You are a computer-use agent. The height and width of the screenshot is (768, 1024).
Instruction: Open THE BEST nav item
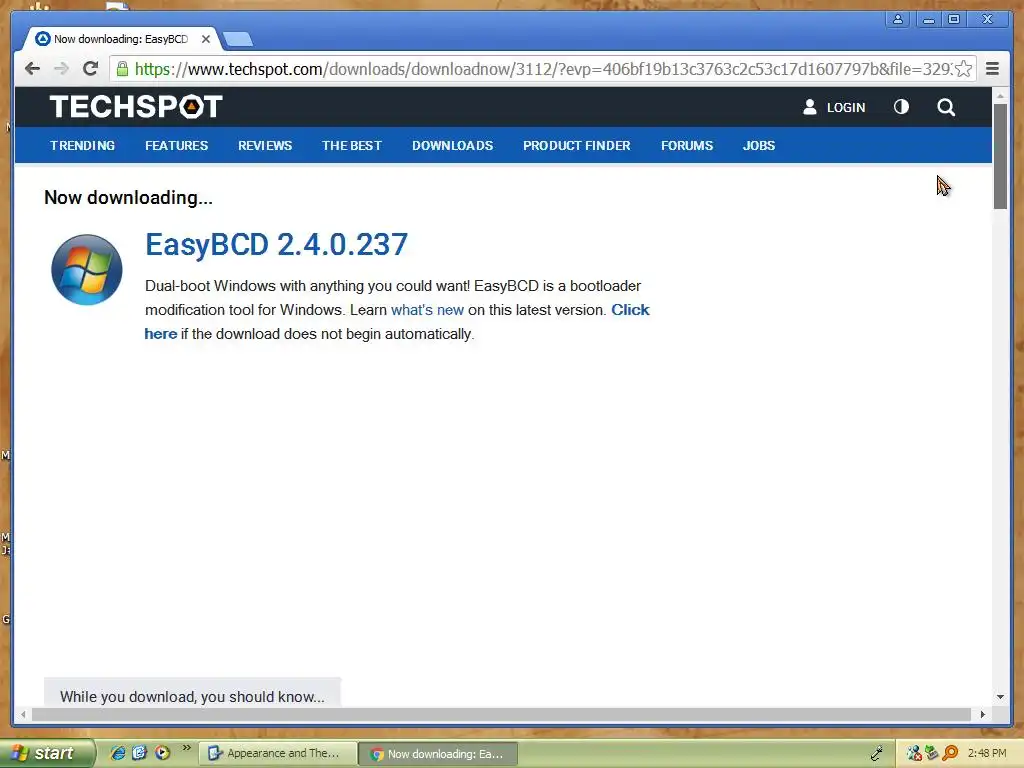point(351,146)
